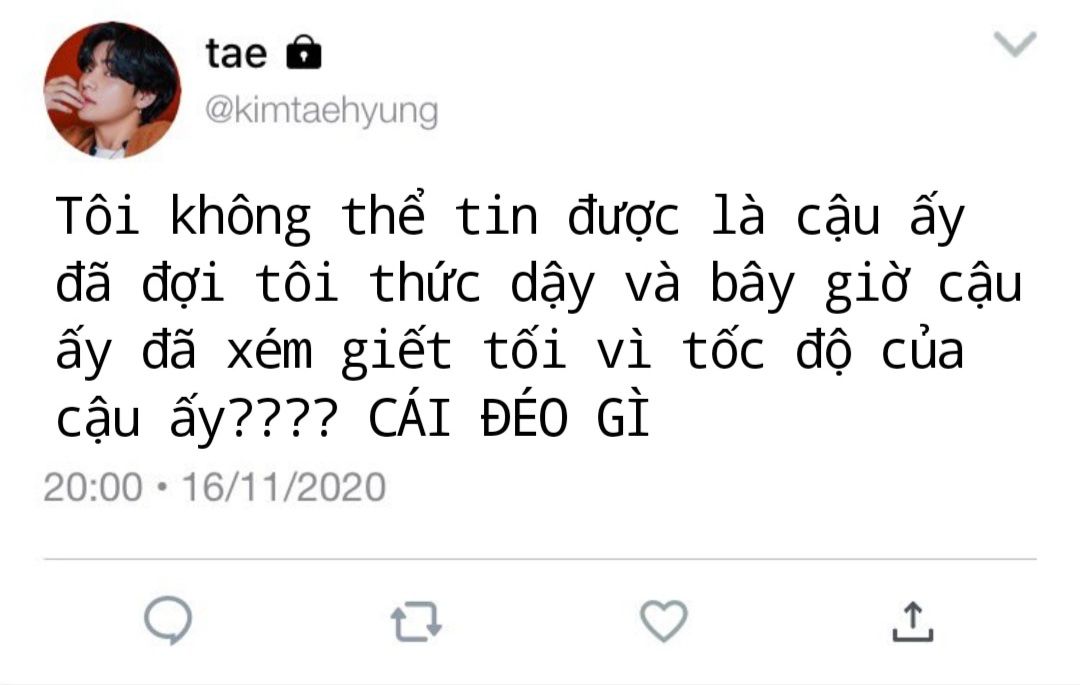Open the @kimtaehyung handle link
The width and height of the screenshot is (1080, 685).
(322, 111)
